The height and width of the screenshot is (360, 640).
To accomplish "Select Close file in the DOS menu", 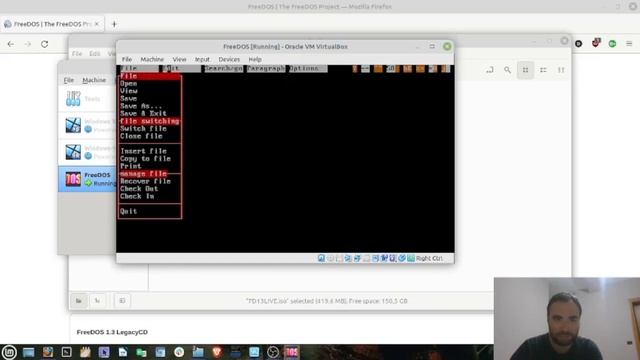I will click(x=141, y=136).
